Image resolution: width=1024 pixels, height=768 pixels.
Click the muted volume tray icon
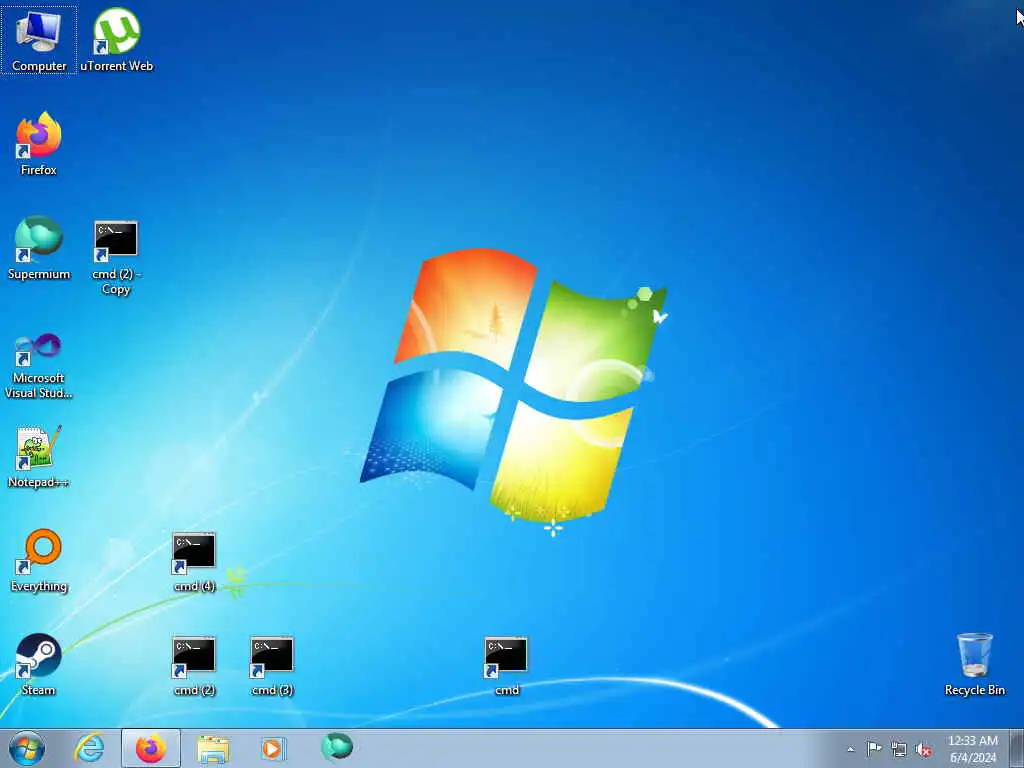tap(923, 750)
